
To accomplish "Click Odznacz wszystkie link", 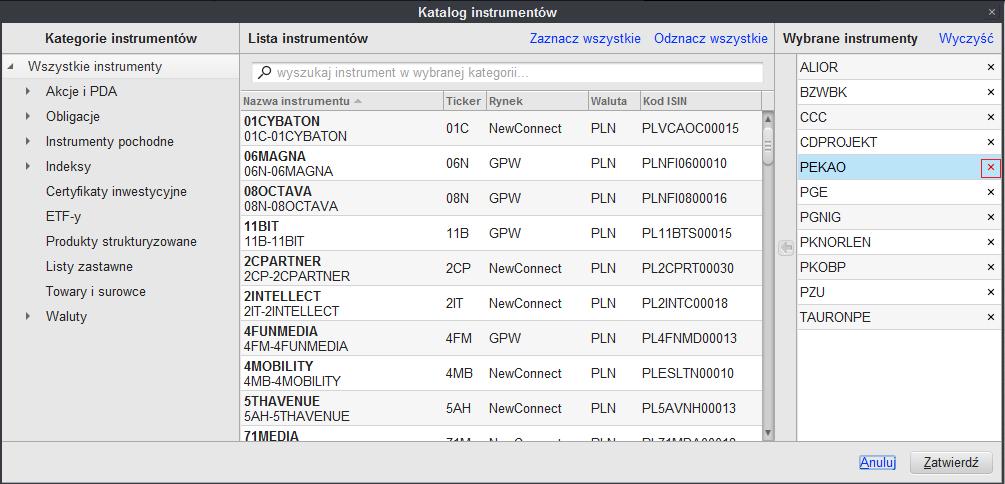I will 711,38.
